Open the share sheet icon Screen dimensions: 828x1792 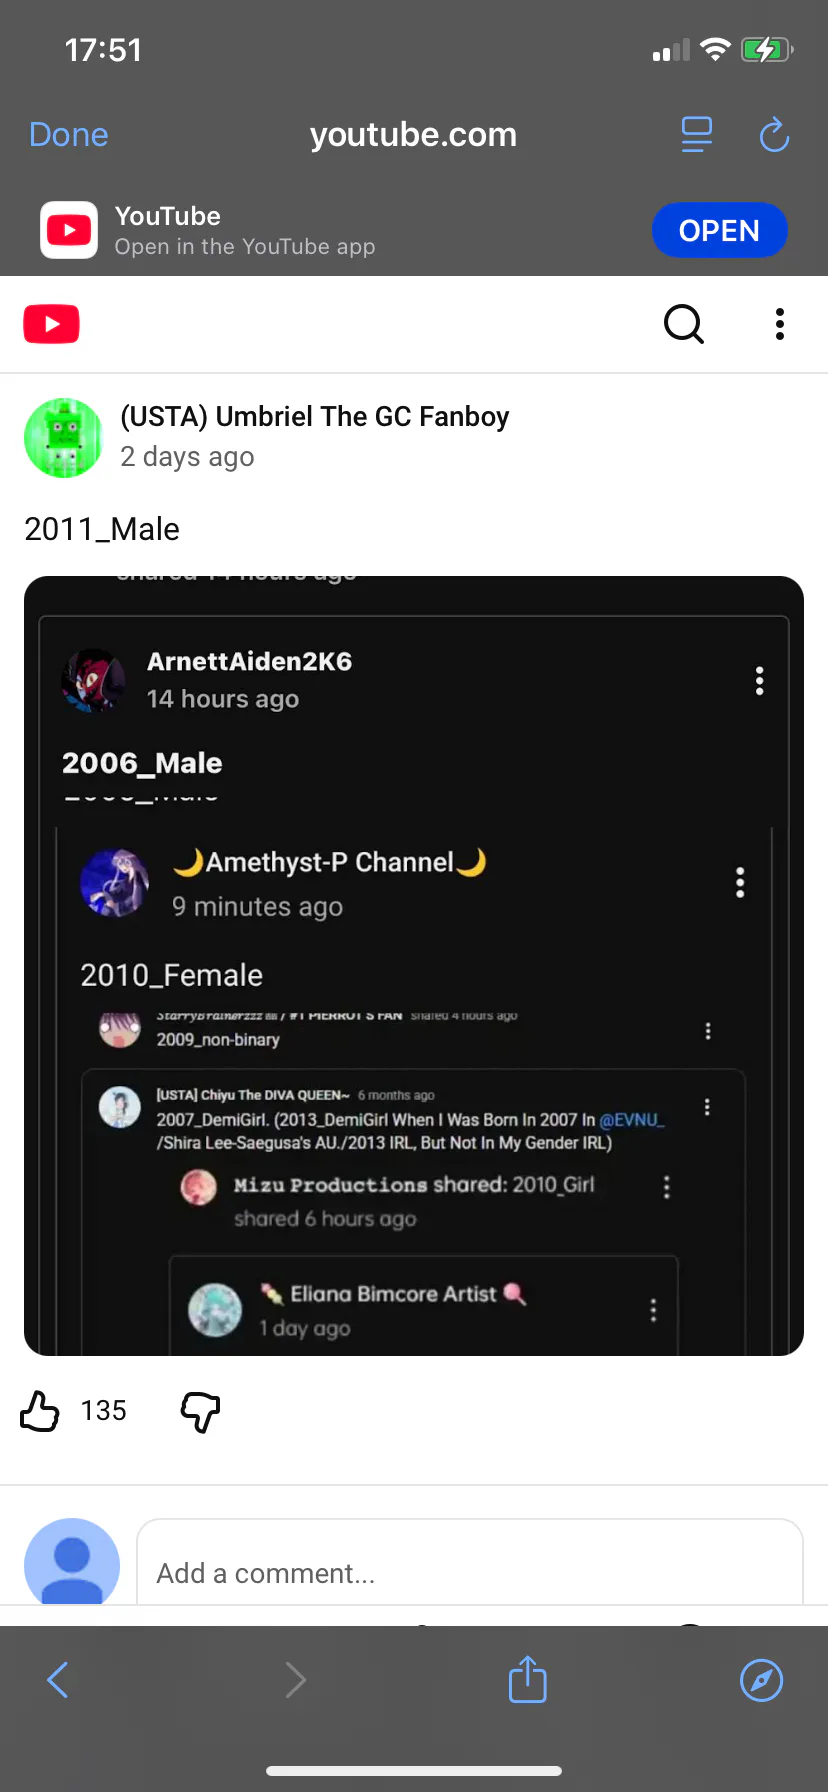tap(527, 1680)
